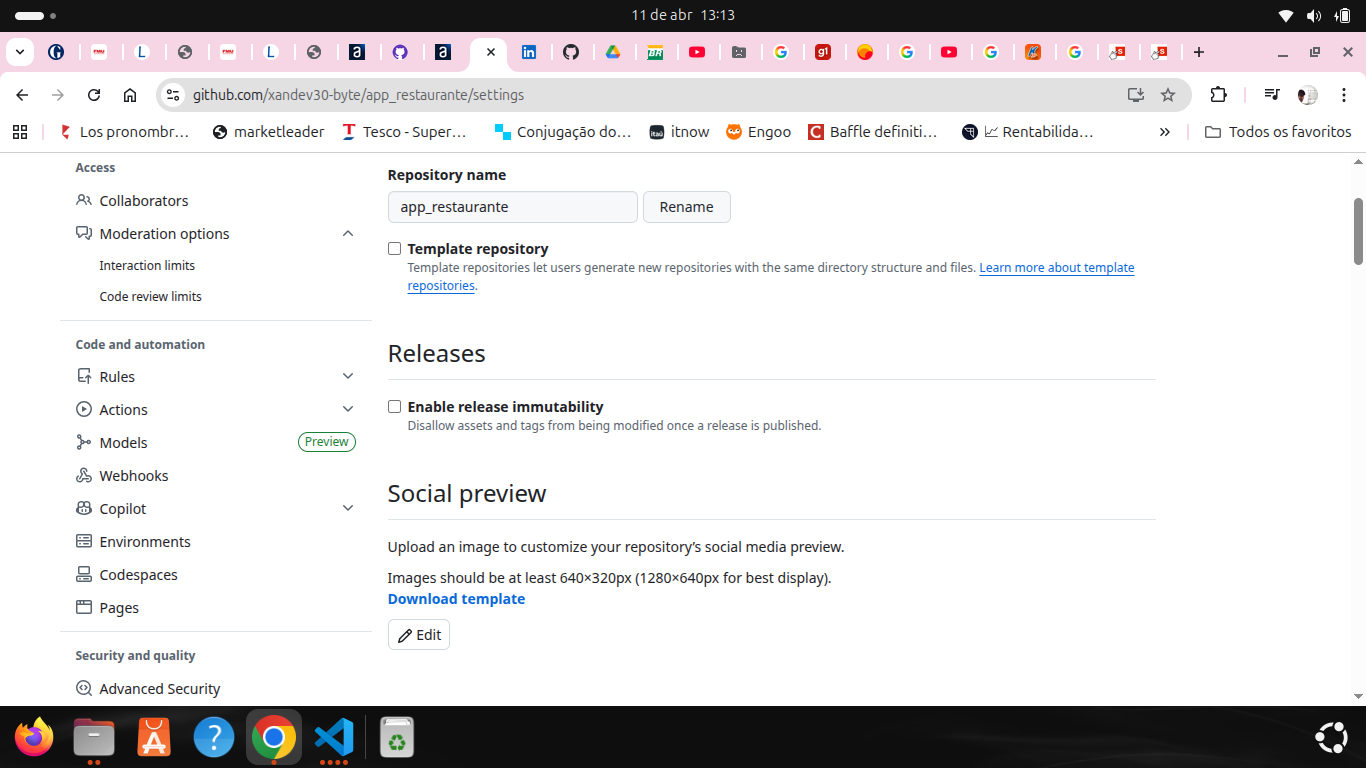Open the Baffle definition bookmark

[874, 132]
